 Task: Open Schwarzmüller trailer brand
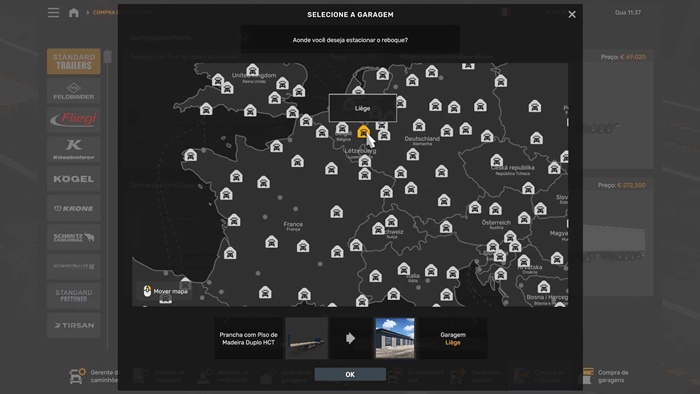click(74, 266)
